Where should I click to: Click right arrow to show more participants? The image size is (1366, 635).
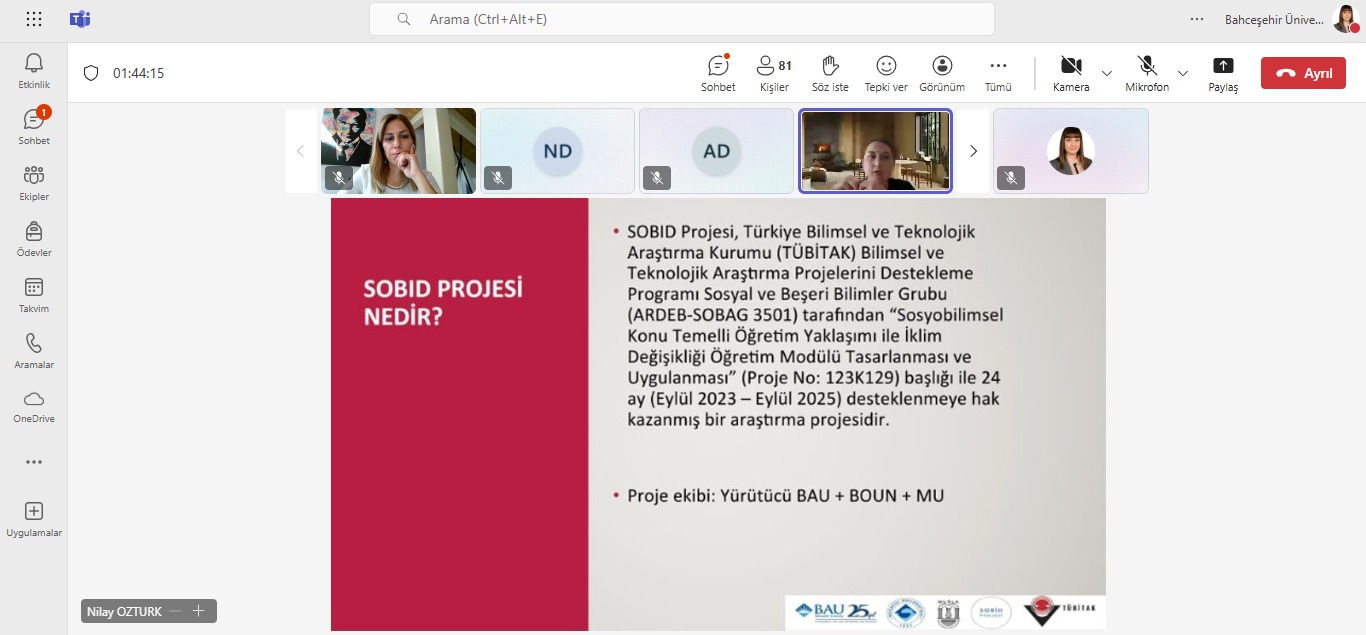(973, 150)
